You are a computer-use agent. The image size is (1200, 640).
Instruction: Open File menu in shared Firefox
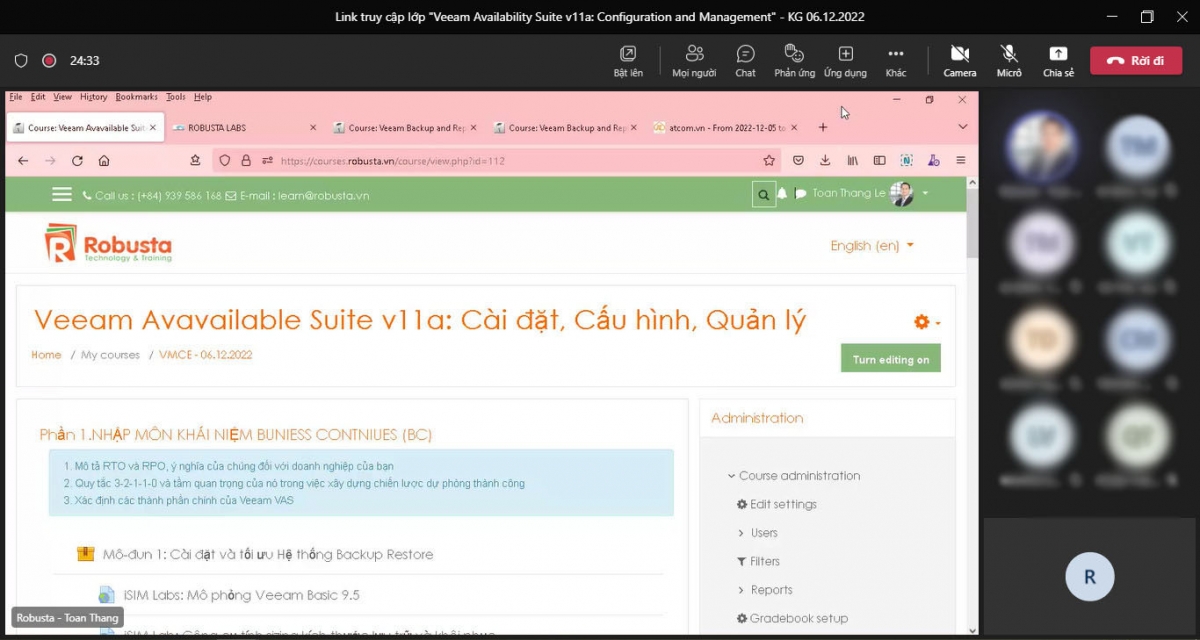pyautogui.click(x=15, y=97)
